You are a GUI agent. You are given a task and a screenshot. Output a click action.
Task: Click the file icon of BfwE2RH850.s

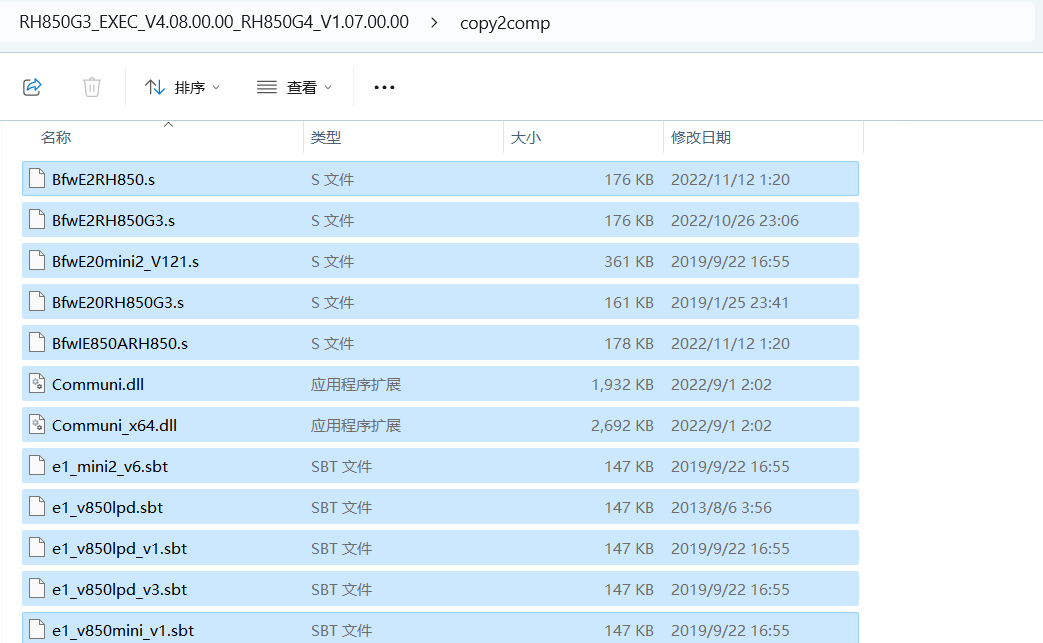37,180
